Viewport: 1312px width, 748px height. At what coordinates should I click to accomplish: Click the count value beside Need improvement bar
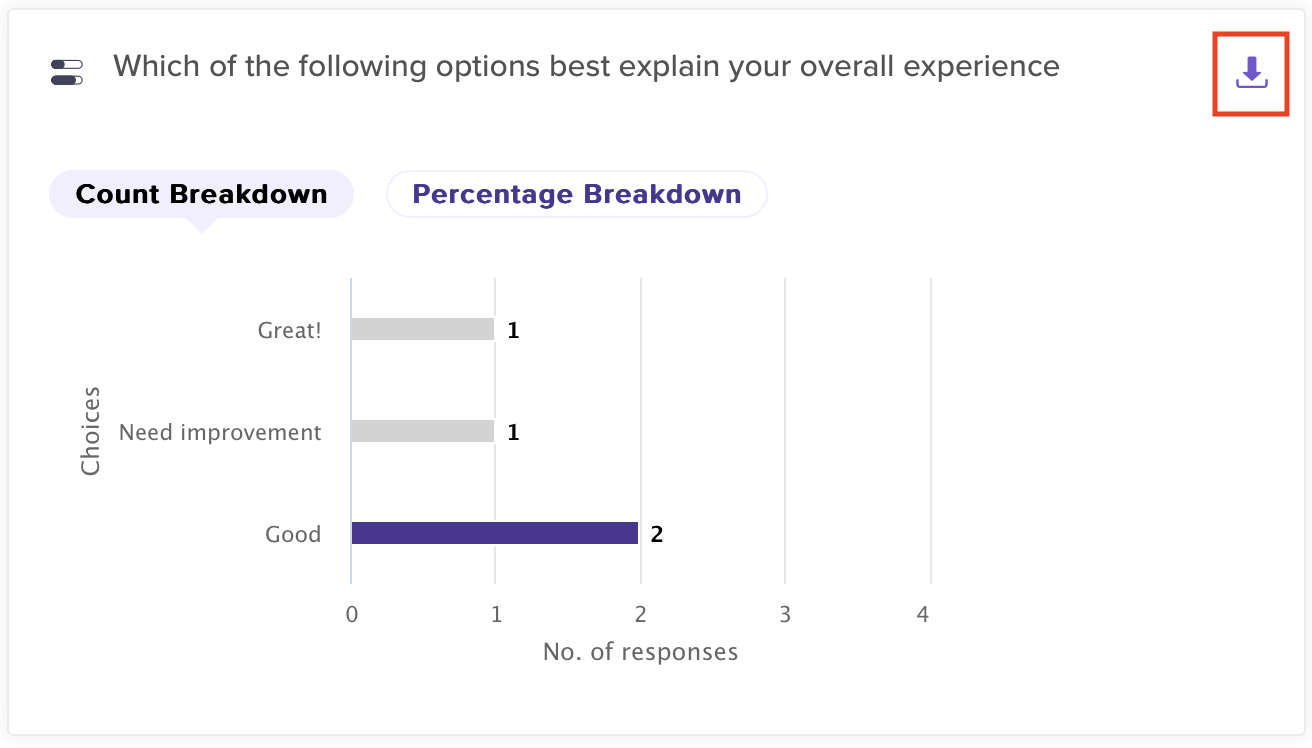pos(513,432)
